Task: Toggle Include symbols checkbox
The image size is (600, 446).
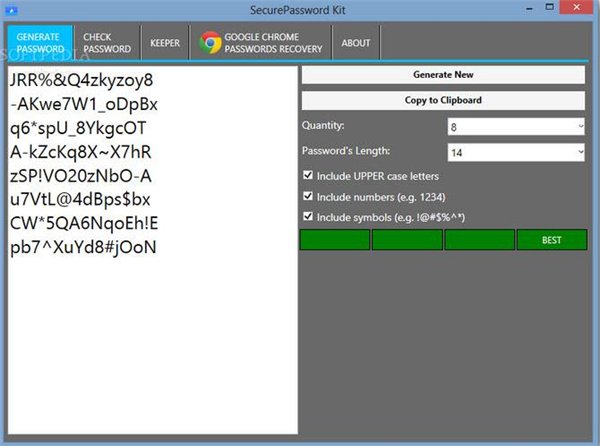Action: pyautogui.click(x=308, y=216)
